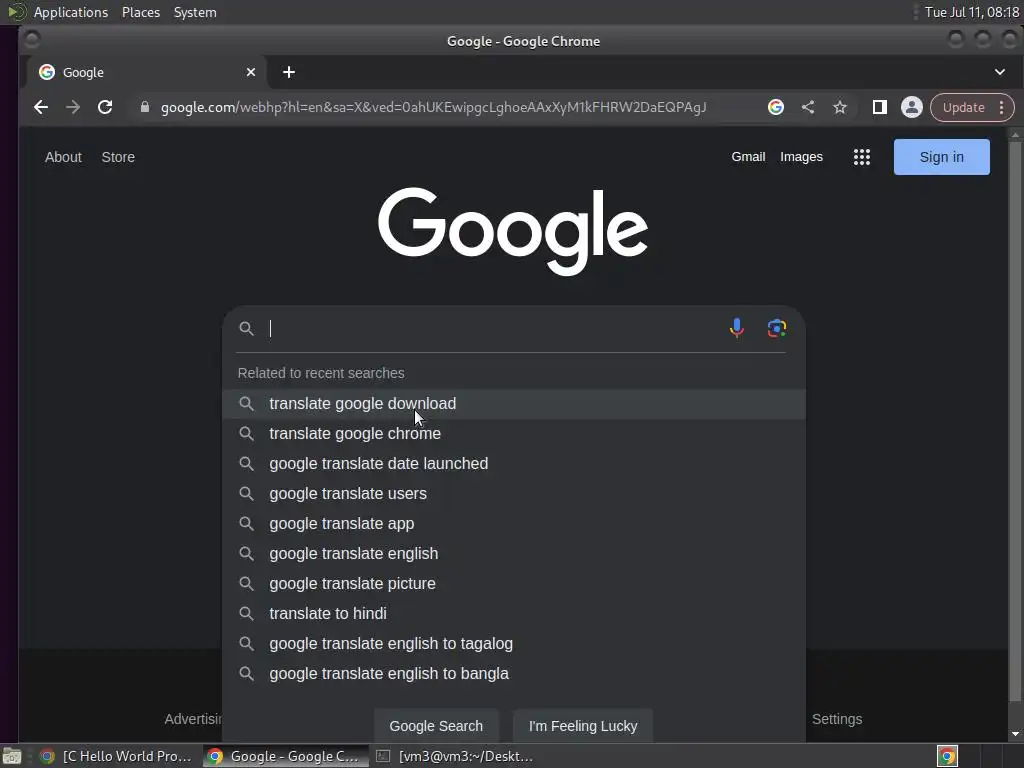Open the Places menu

click(x=140, y=12)
